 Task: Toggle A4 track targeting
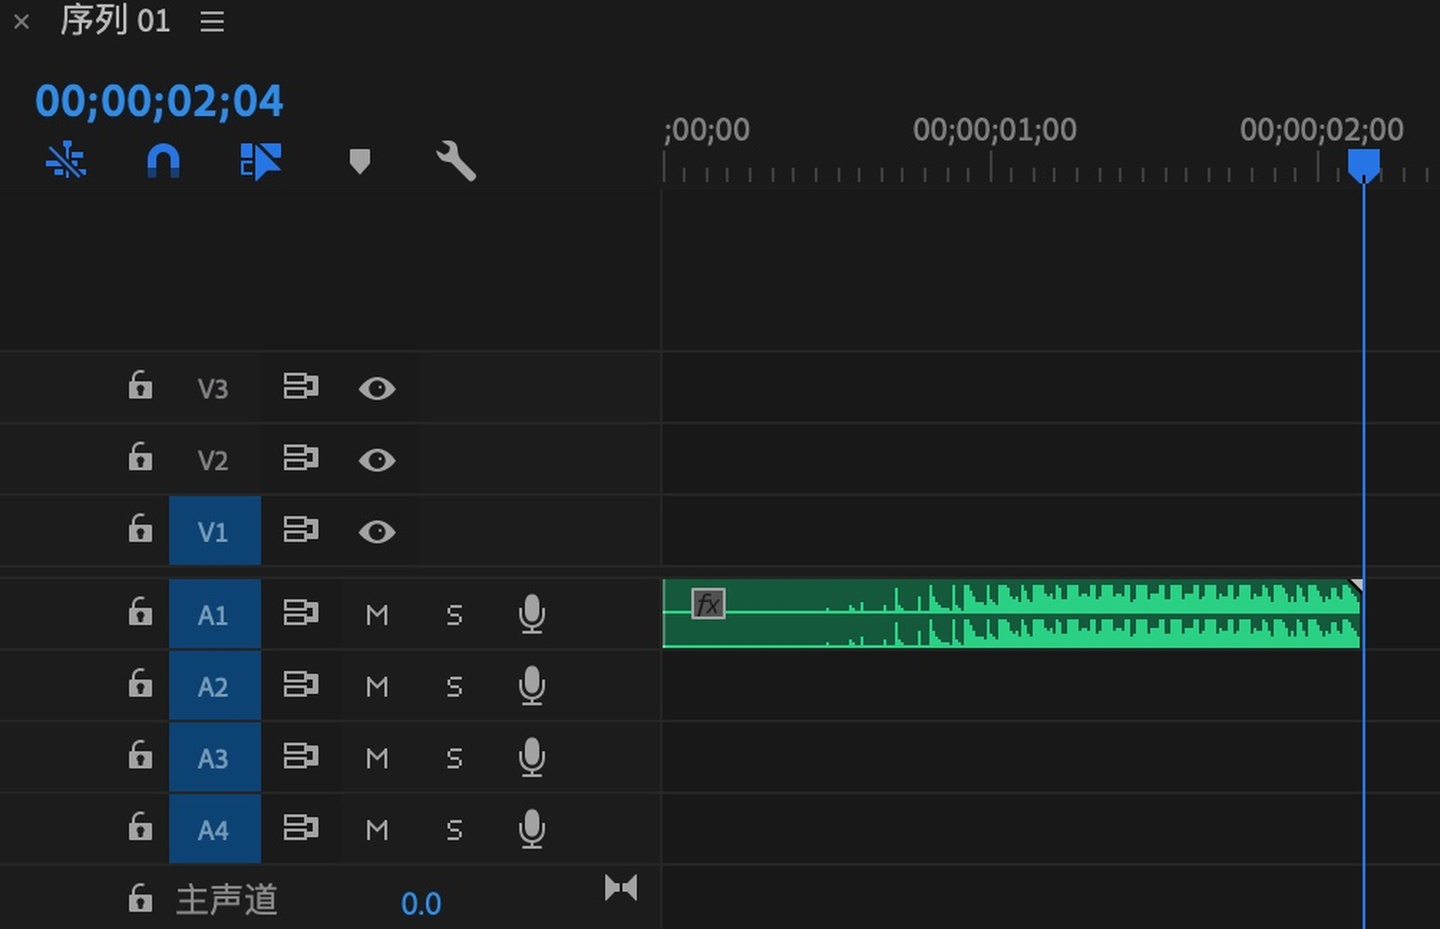(214, 830)
